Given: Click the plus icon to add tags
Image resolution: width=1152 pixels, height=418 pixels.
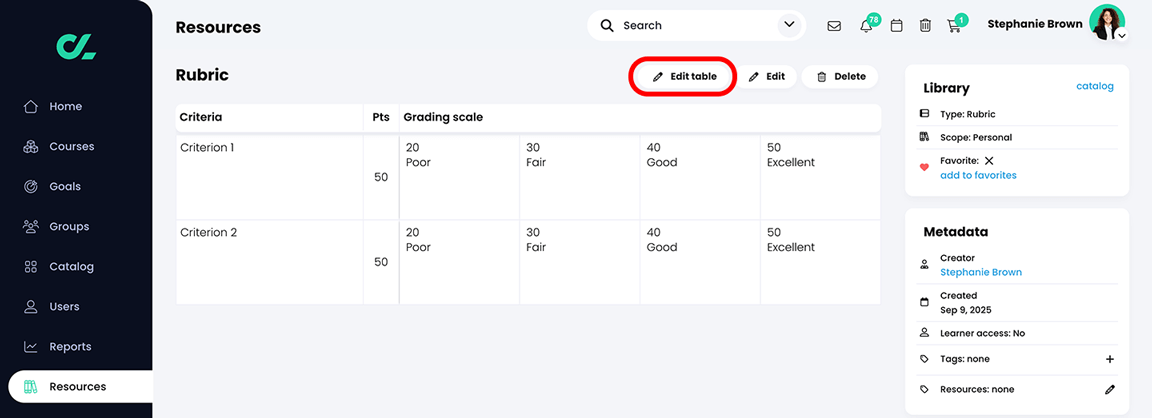Looking at the screenshot, I should (x=1109, y=359).
